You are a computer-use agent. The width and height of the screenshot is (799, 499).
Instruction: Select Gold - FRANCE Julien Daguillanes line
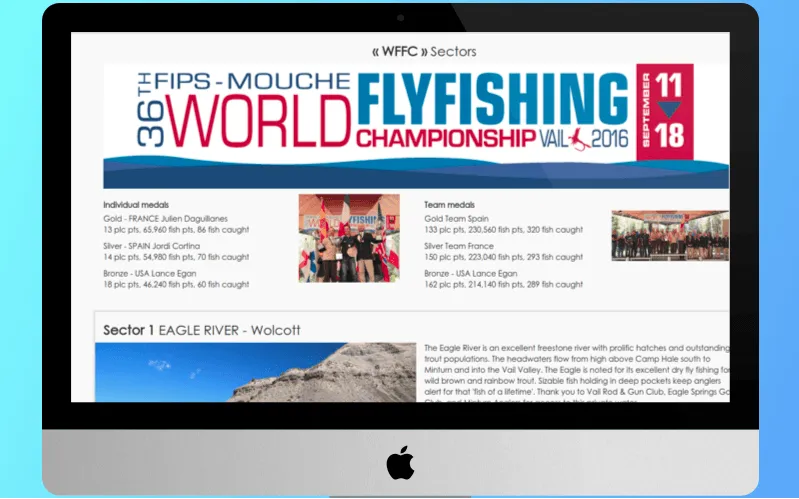[x=166, y=219]
